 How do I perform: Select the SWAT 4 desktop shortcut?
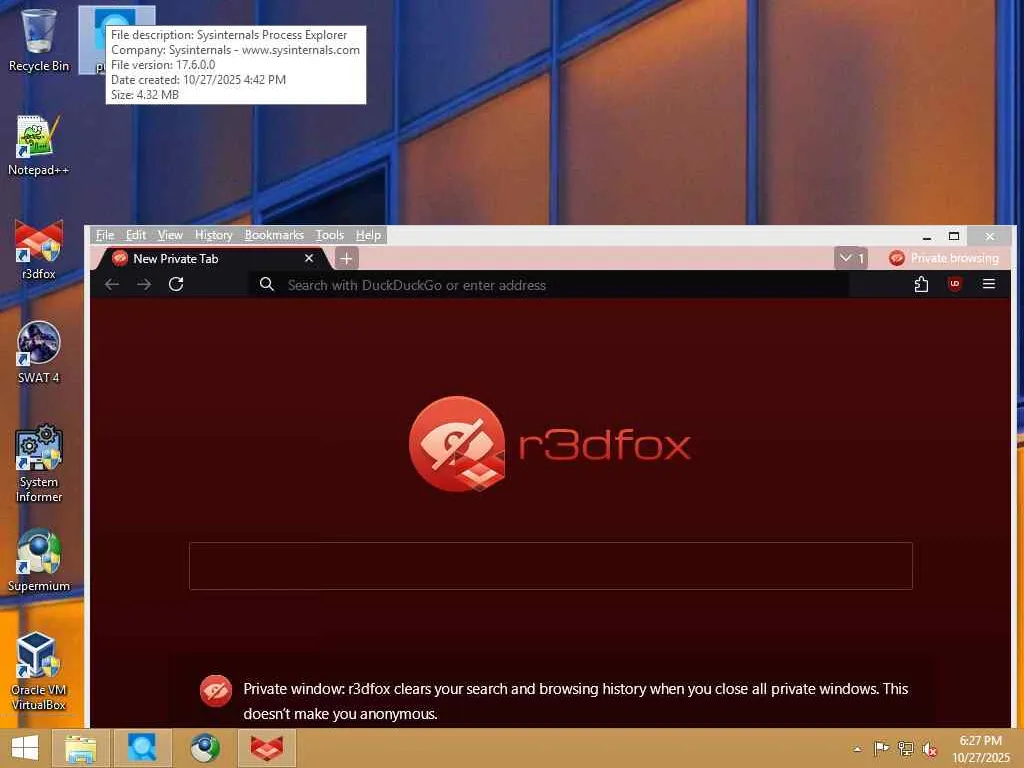(x=39, y=353)
